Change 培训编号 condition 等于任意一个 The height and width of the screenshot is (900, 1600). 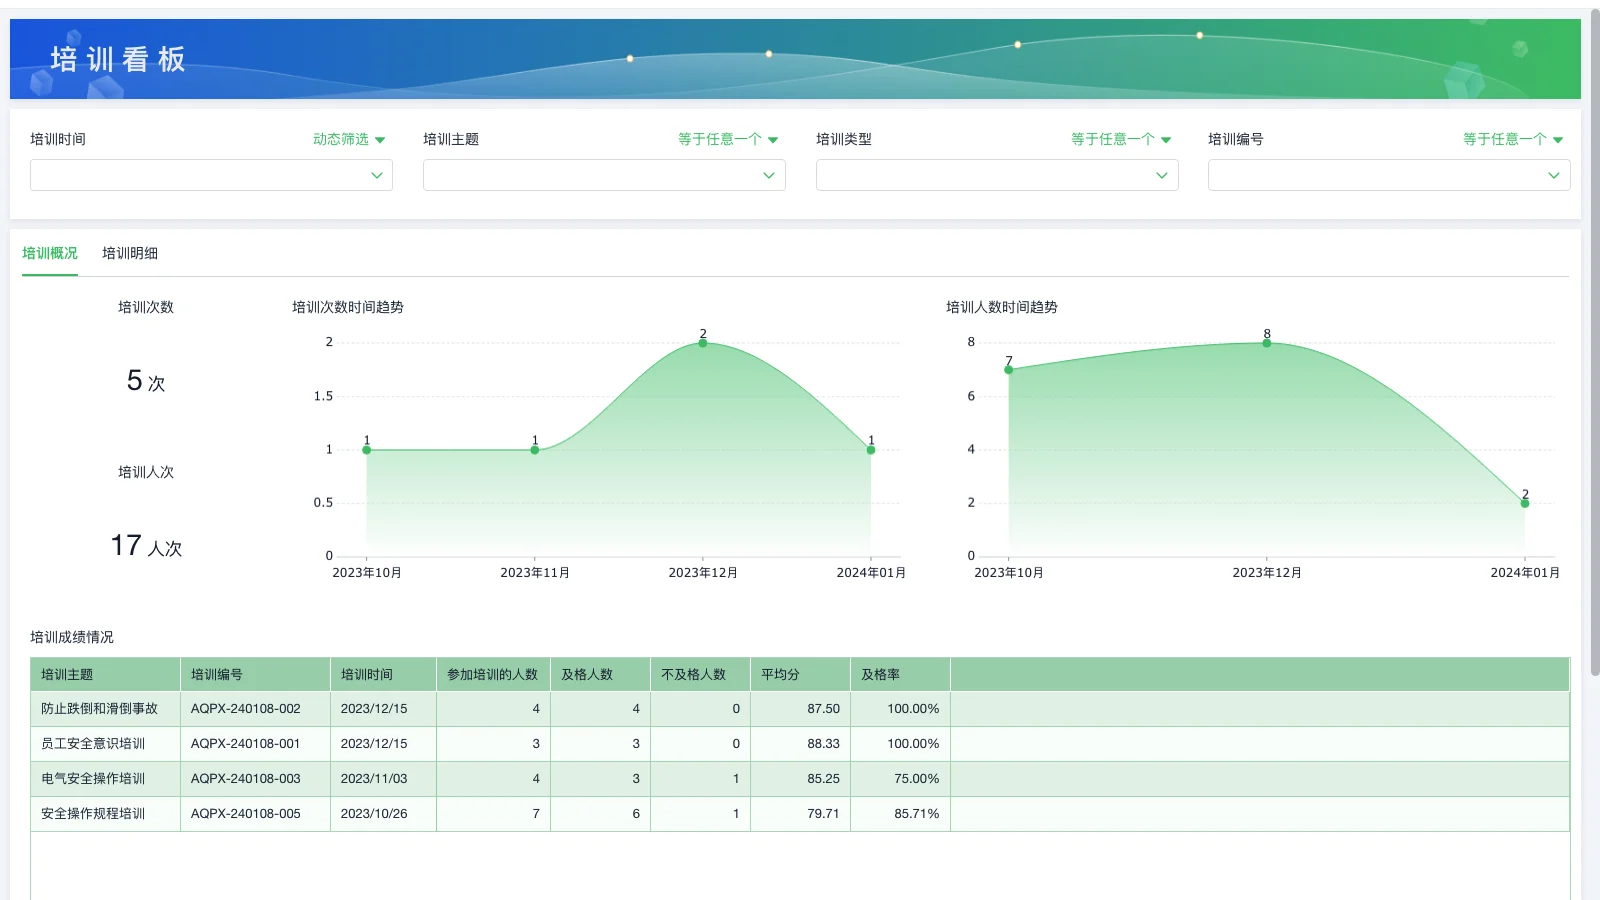click(1512, 139)
